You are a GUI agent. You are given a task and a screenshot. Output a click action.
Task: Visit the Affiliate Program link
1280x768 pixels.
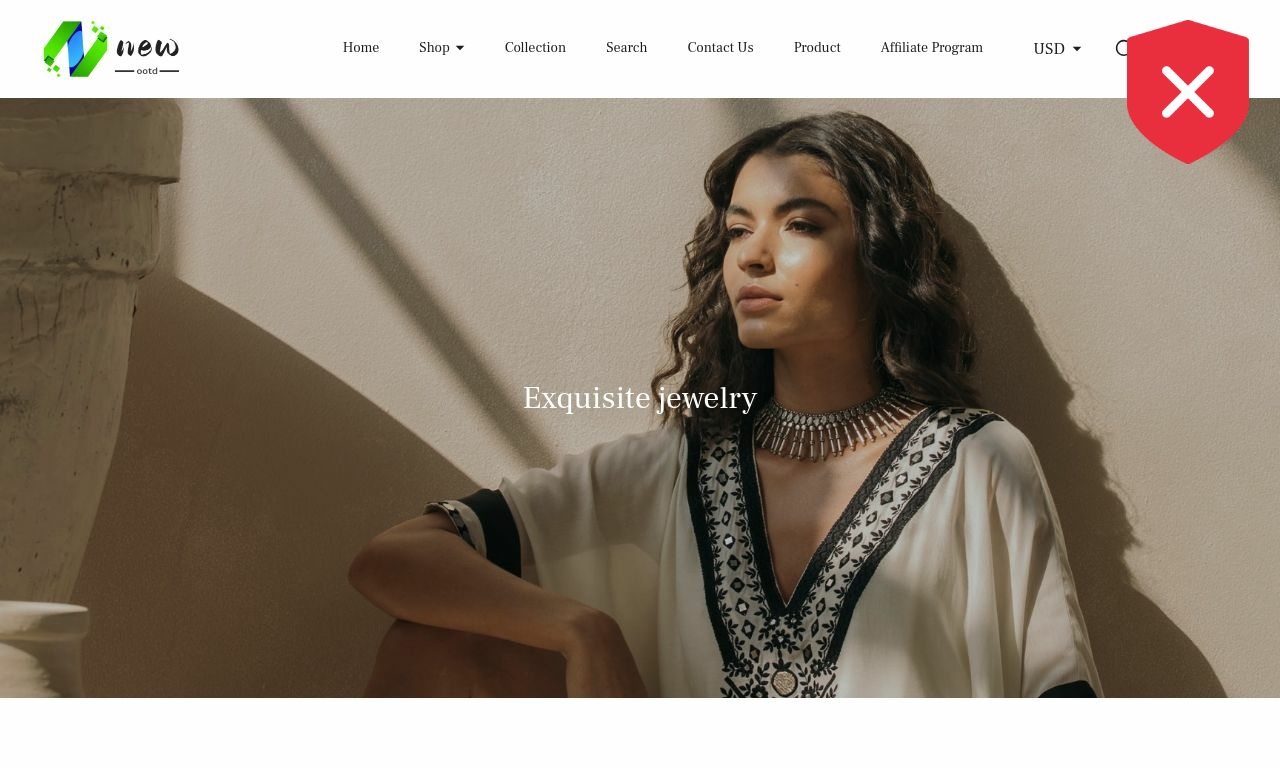(932, 48)
